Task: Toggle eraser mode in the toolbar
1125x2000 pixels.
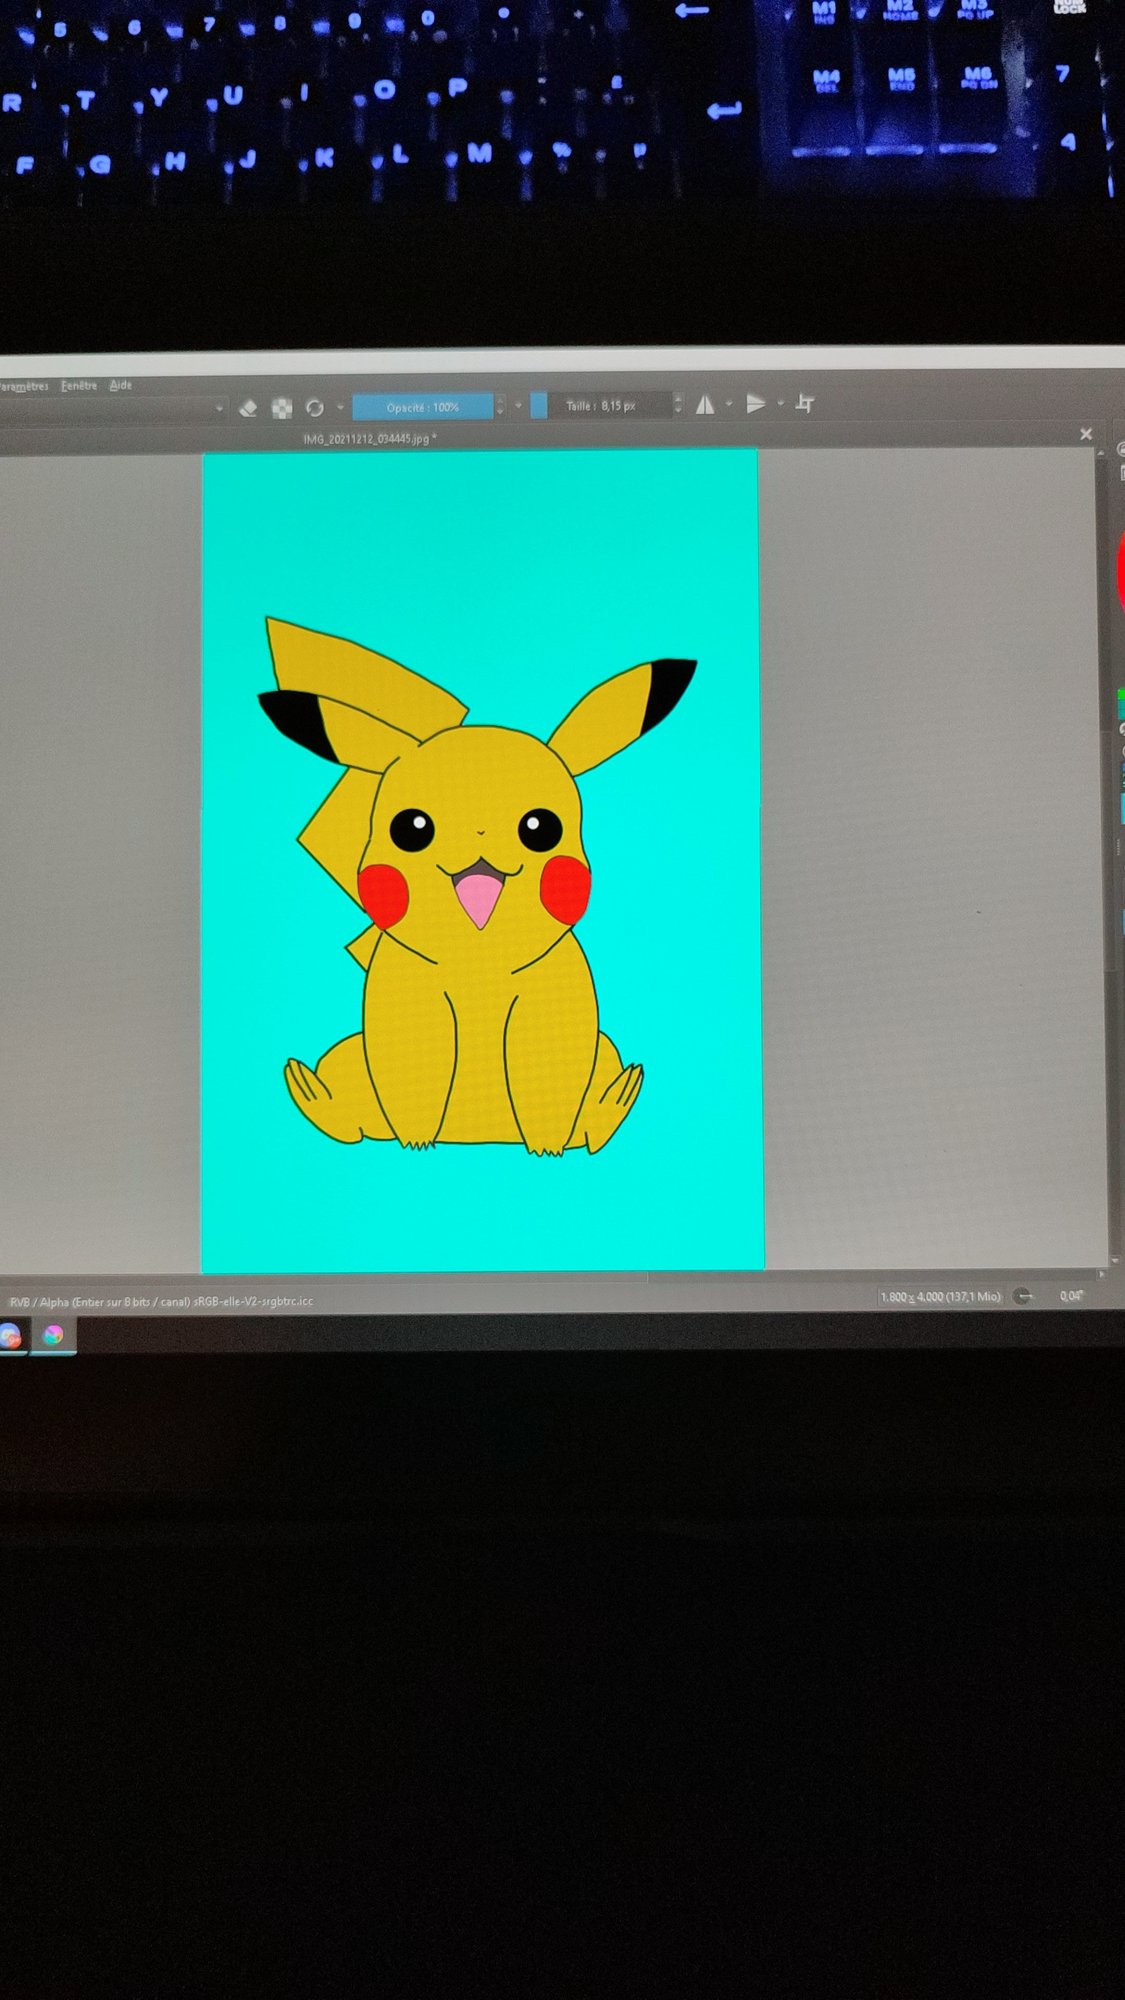Action: (248, 408)
